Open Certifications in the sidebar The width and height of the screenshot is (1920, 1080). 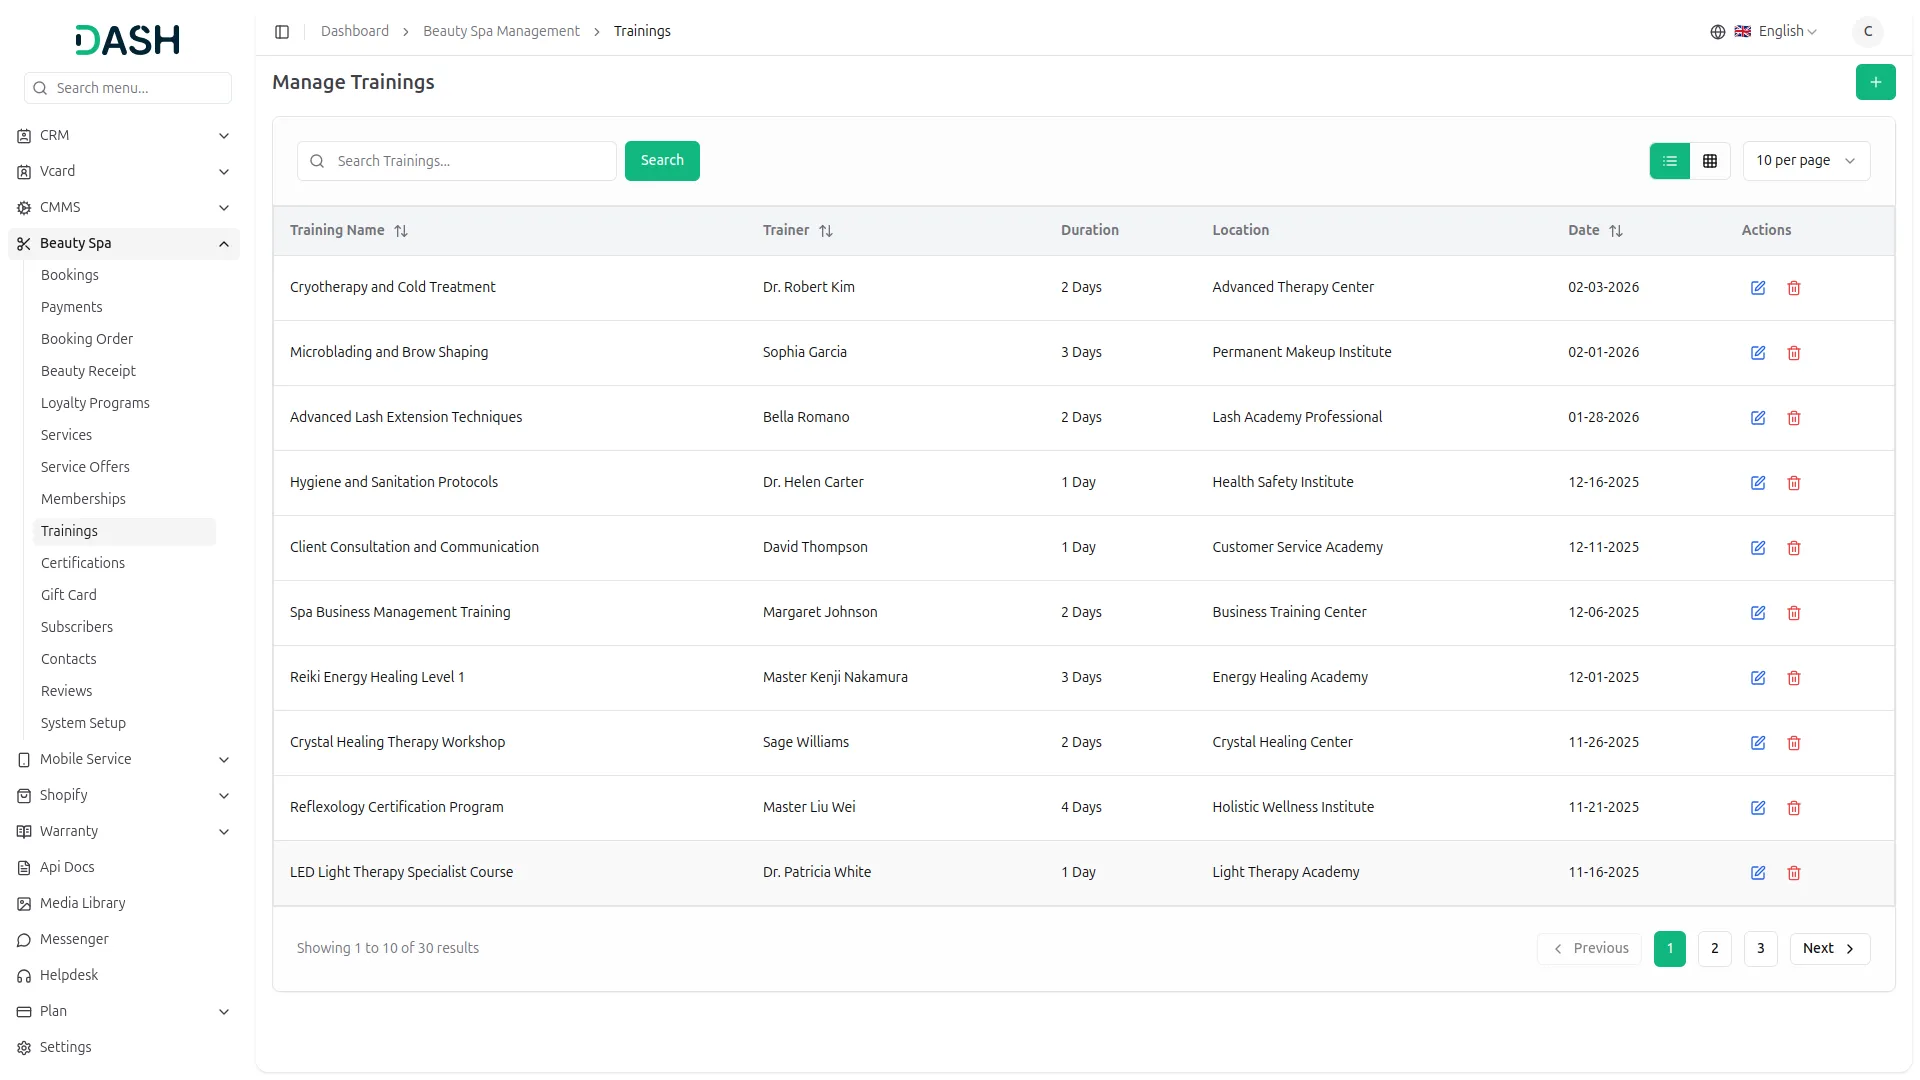pos(83,563)
